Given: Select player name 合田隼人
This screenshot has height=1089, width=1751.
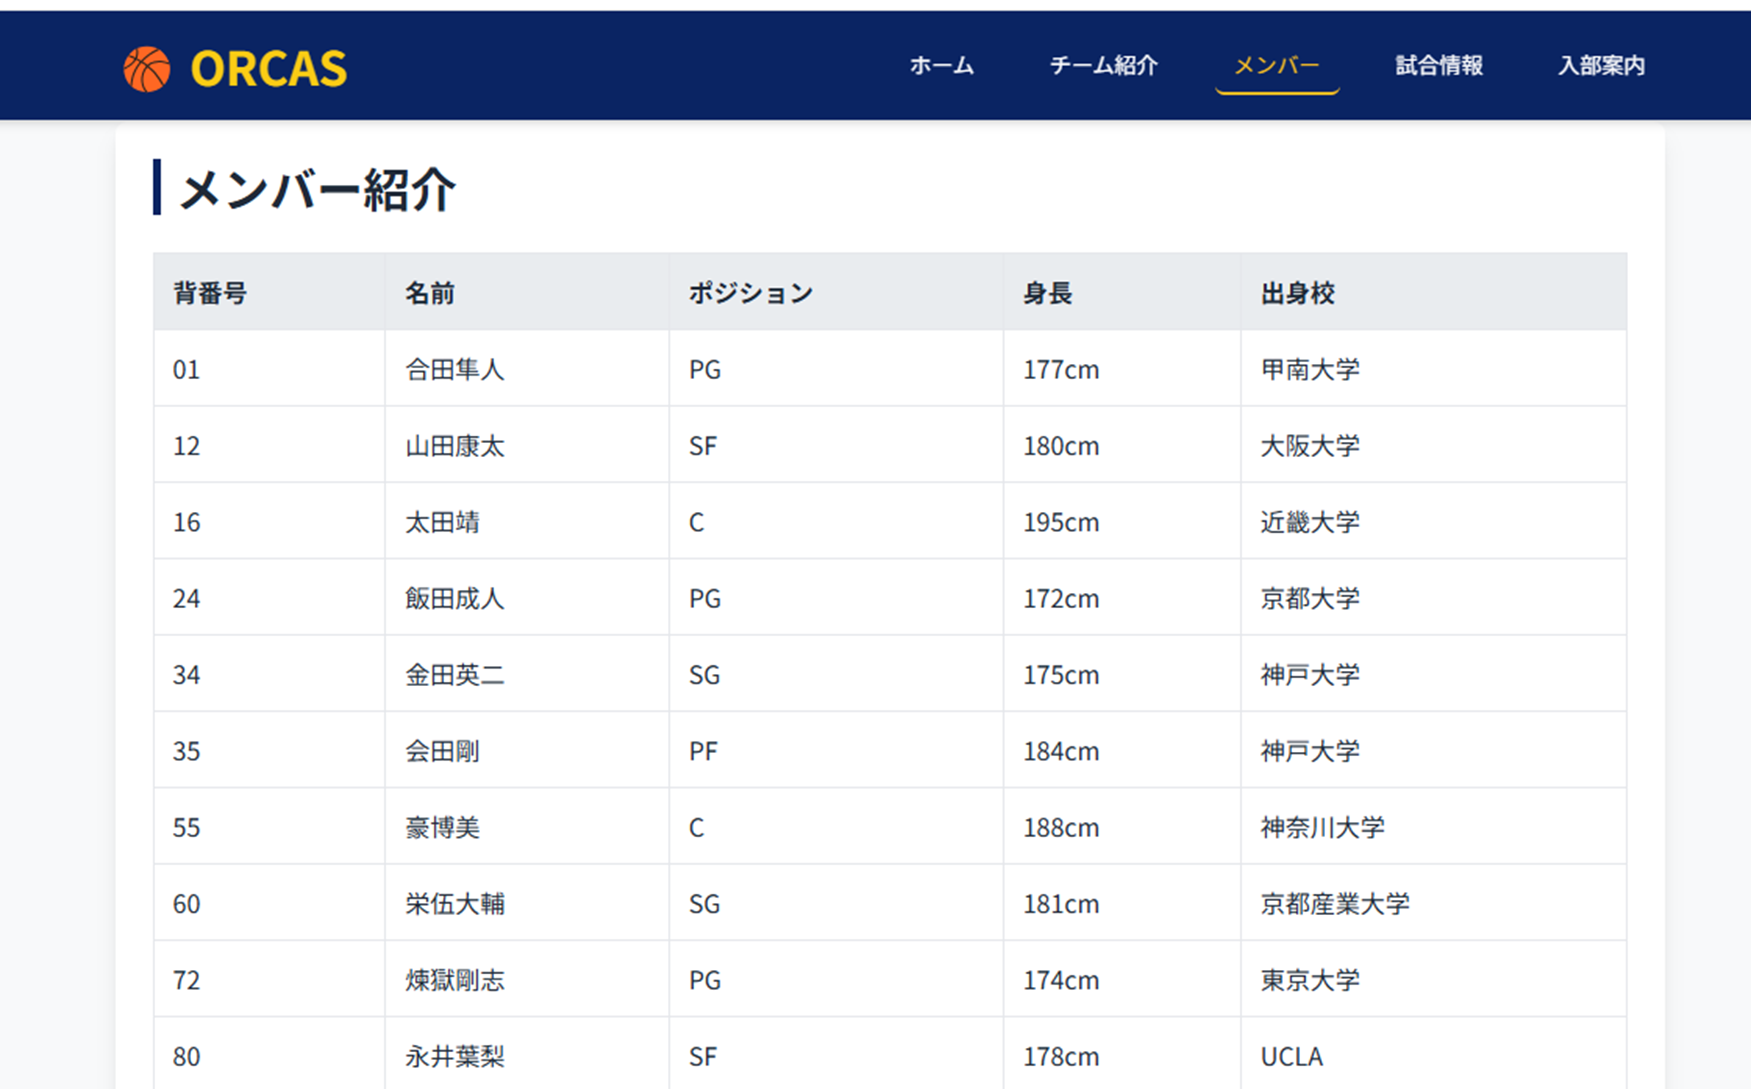Looking at the screenshot, I should [x=455, y=369].
